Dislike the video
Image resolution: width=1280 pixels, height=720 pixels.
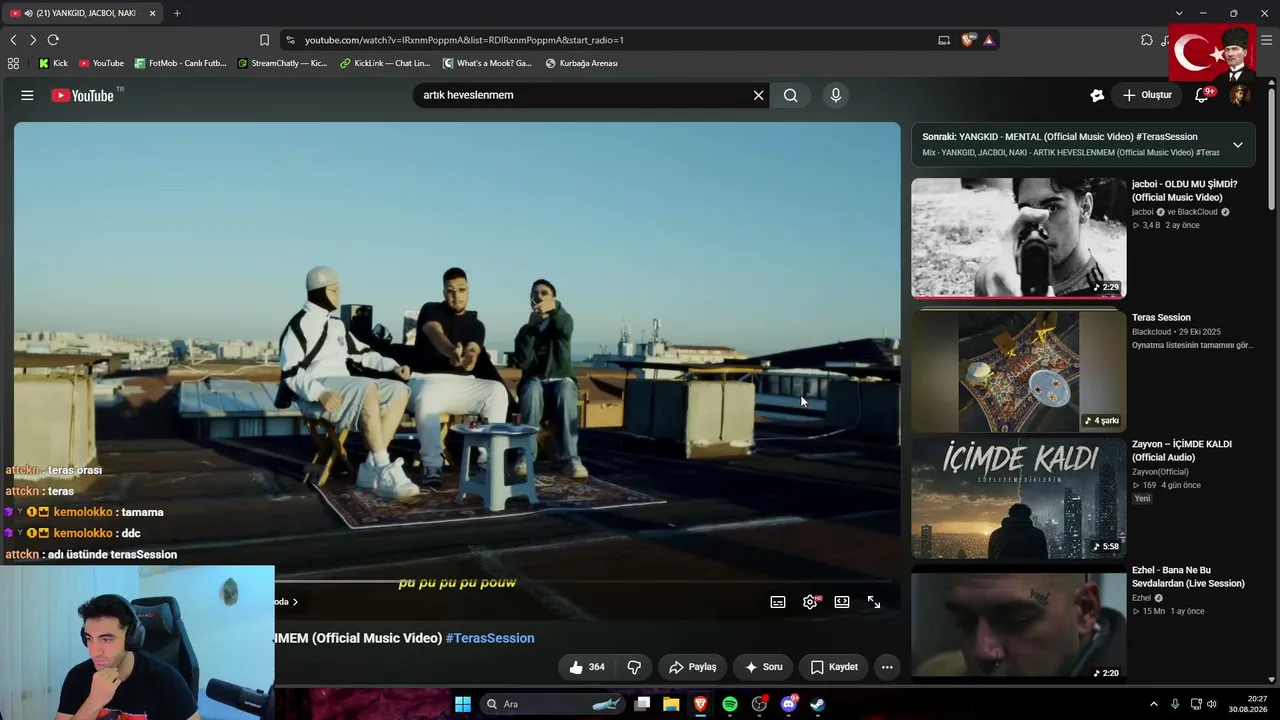pos(634,667)
